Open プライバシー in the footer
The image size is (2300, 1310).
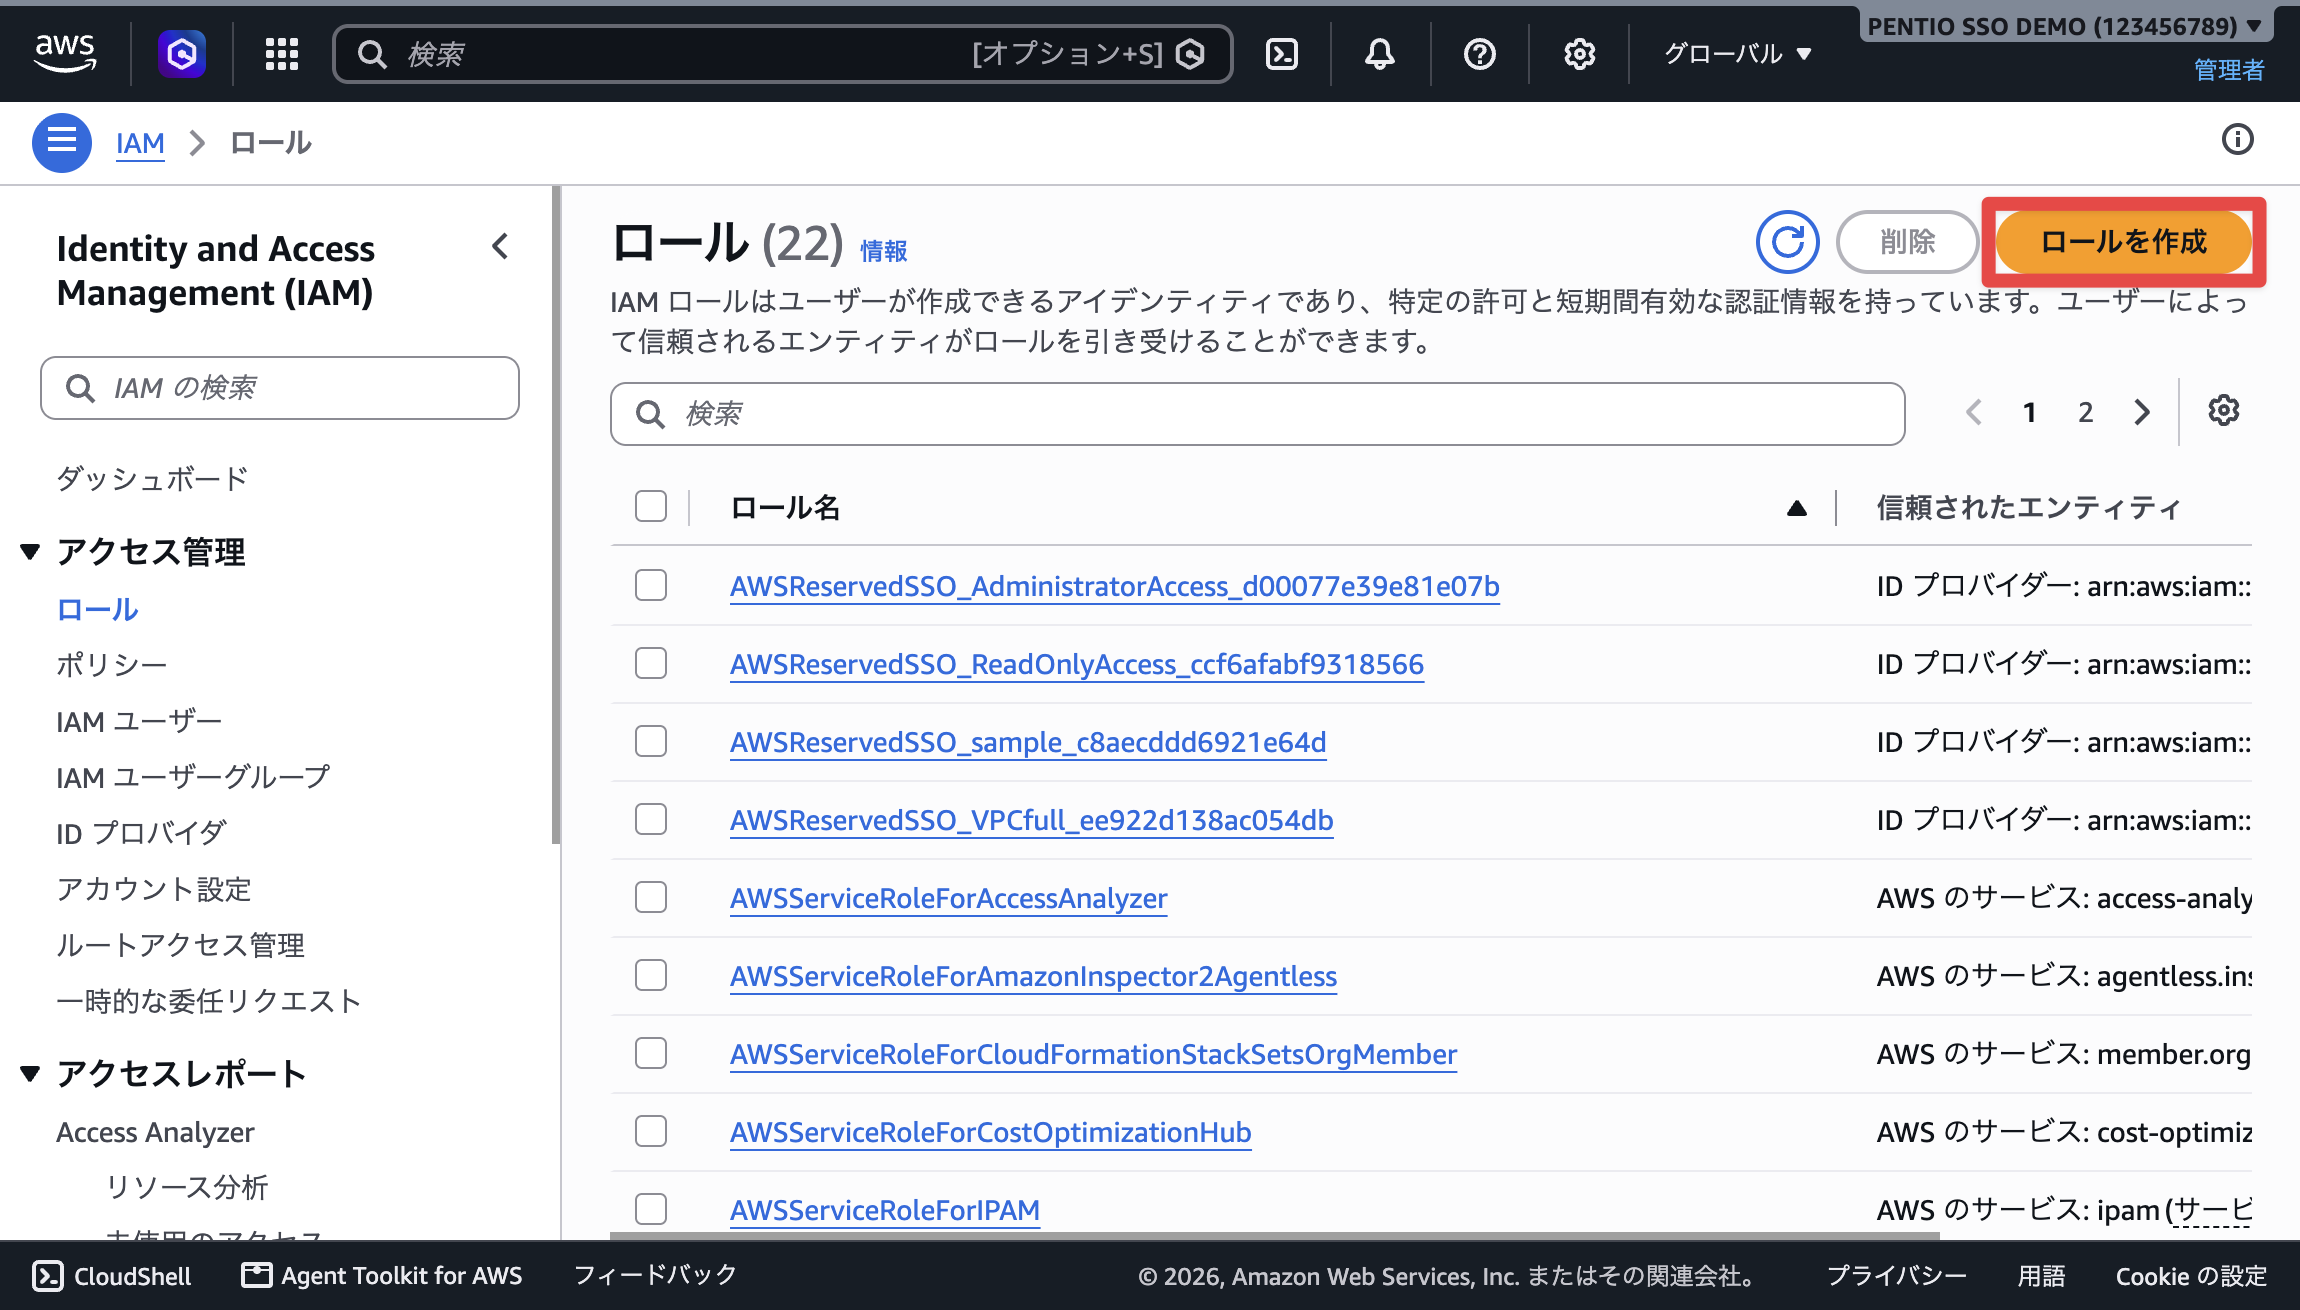(x=1897, y=1276)
